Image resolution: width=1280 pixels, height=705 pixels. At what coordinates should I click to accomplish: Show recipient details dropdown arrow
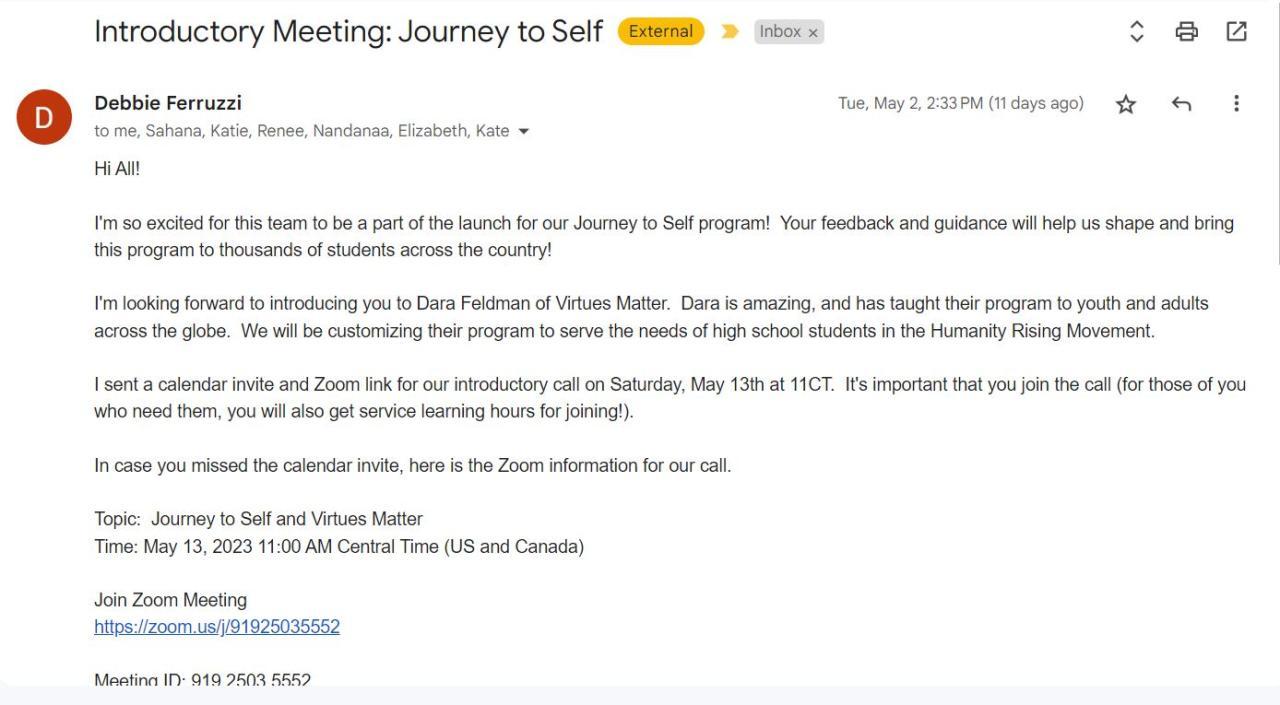[523, 131]
